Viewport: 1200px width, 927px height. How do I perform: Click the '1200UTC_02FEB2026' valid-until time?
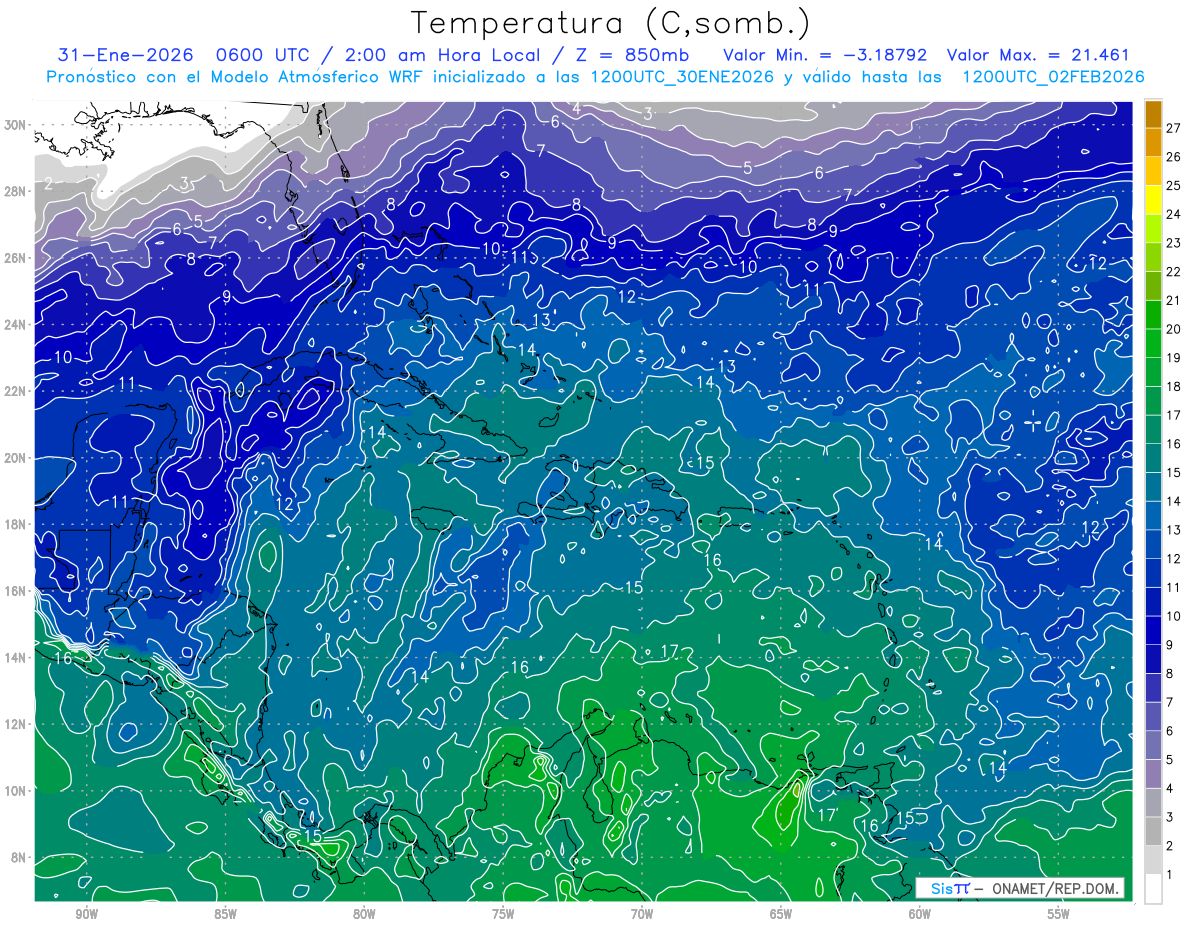pyautogui.click(x=1053, y=77)
